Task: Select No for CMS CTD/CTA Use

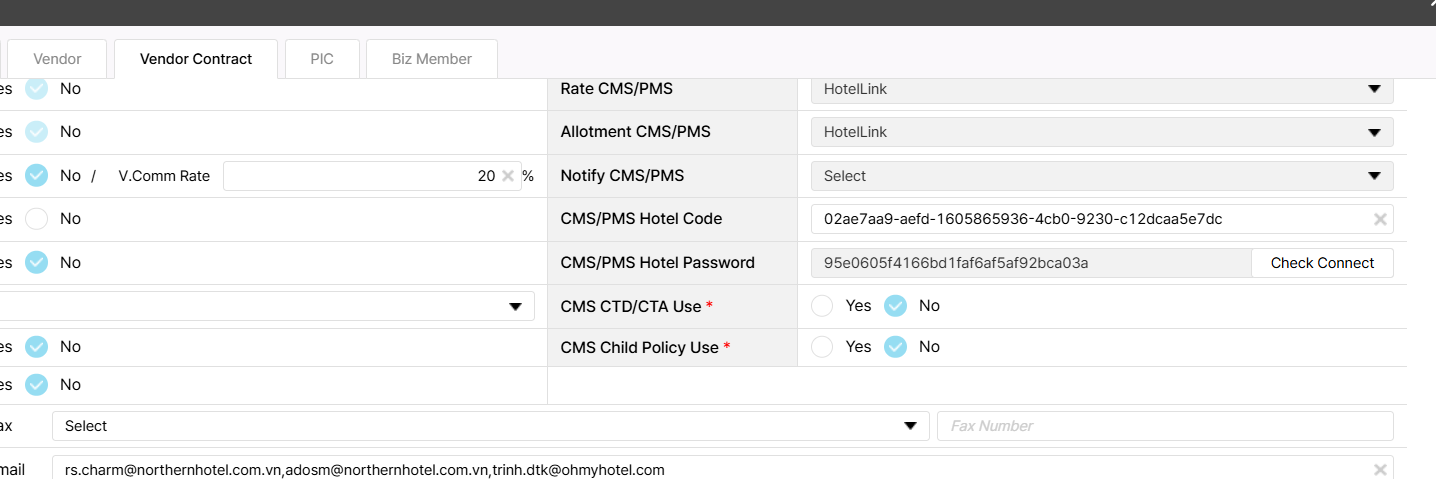Action: click(896, 306)
